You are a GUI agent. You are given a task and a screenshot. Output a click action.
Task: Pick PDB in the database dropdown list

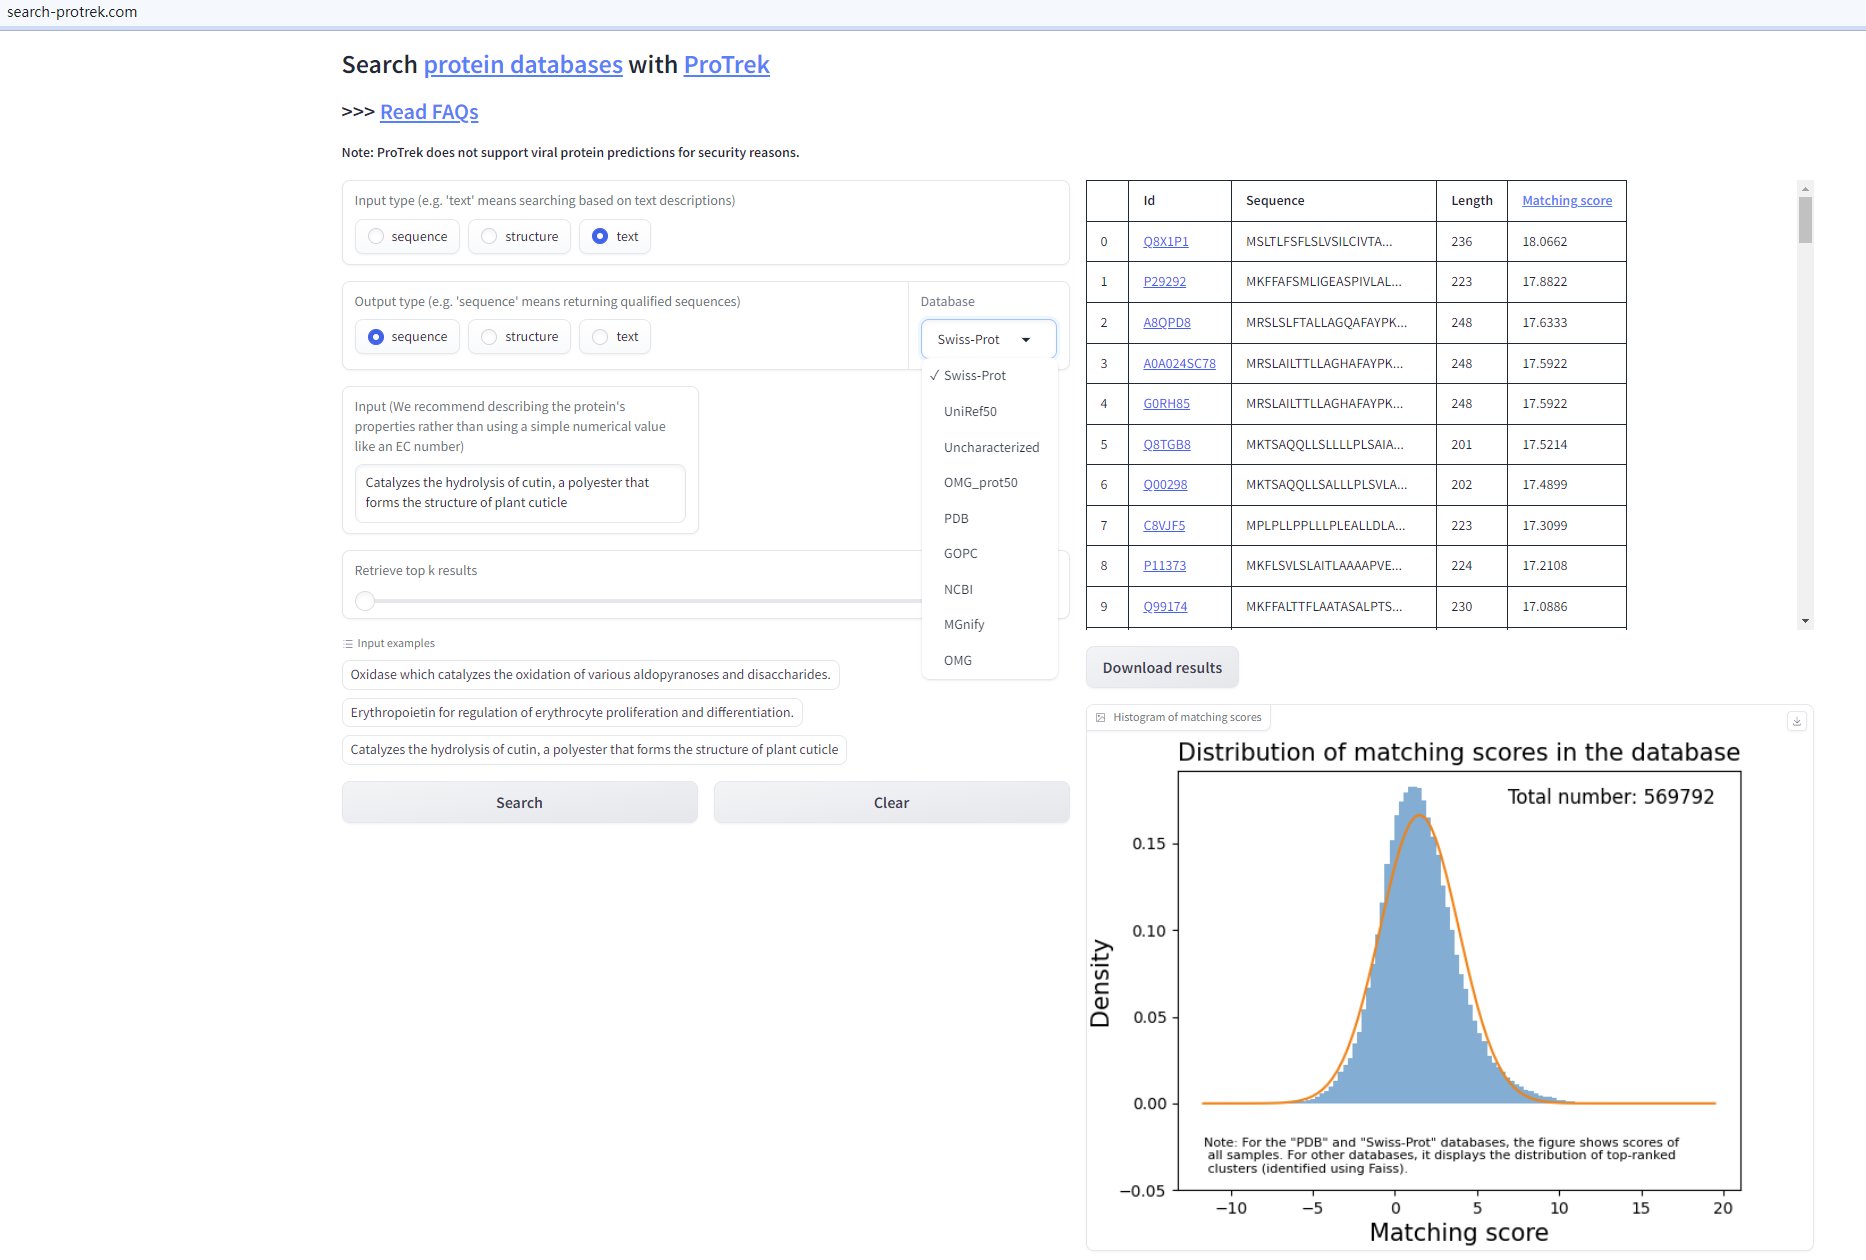[956, 518]
